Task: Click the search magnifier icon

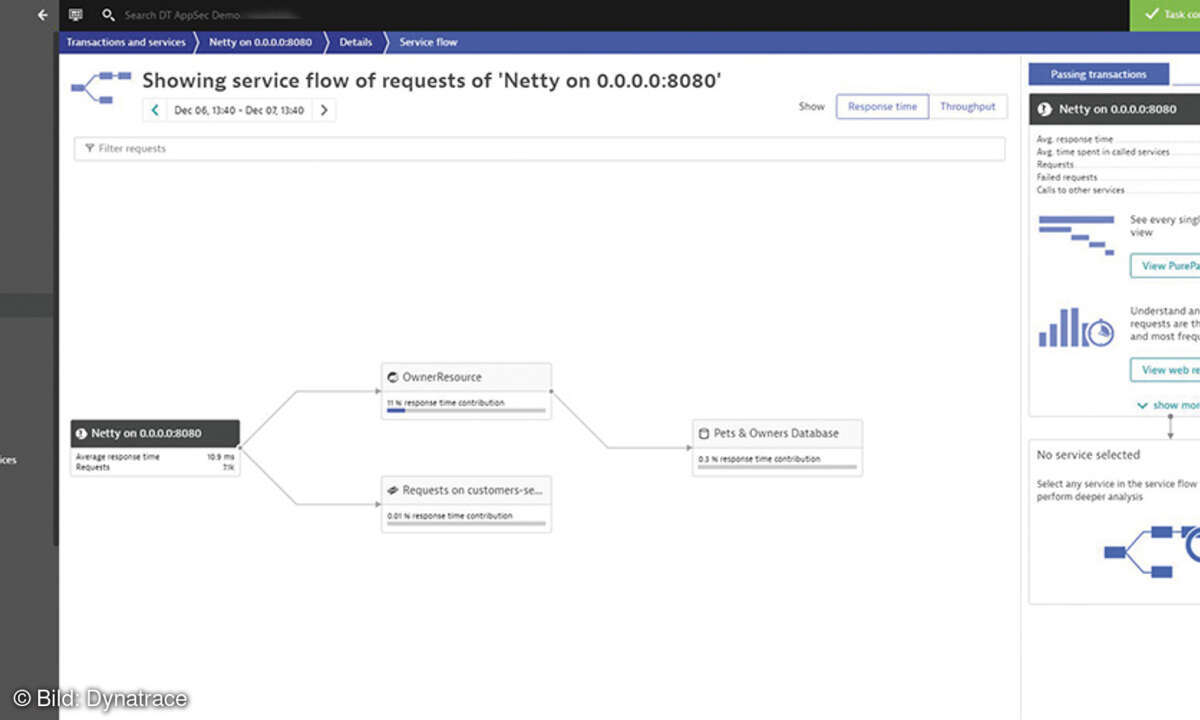Action: pyautogui.click(x=109, y=16)
